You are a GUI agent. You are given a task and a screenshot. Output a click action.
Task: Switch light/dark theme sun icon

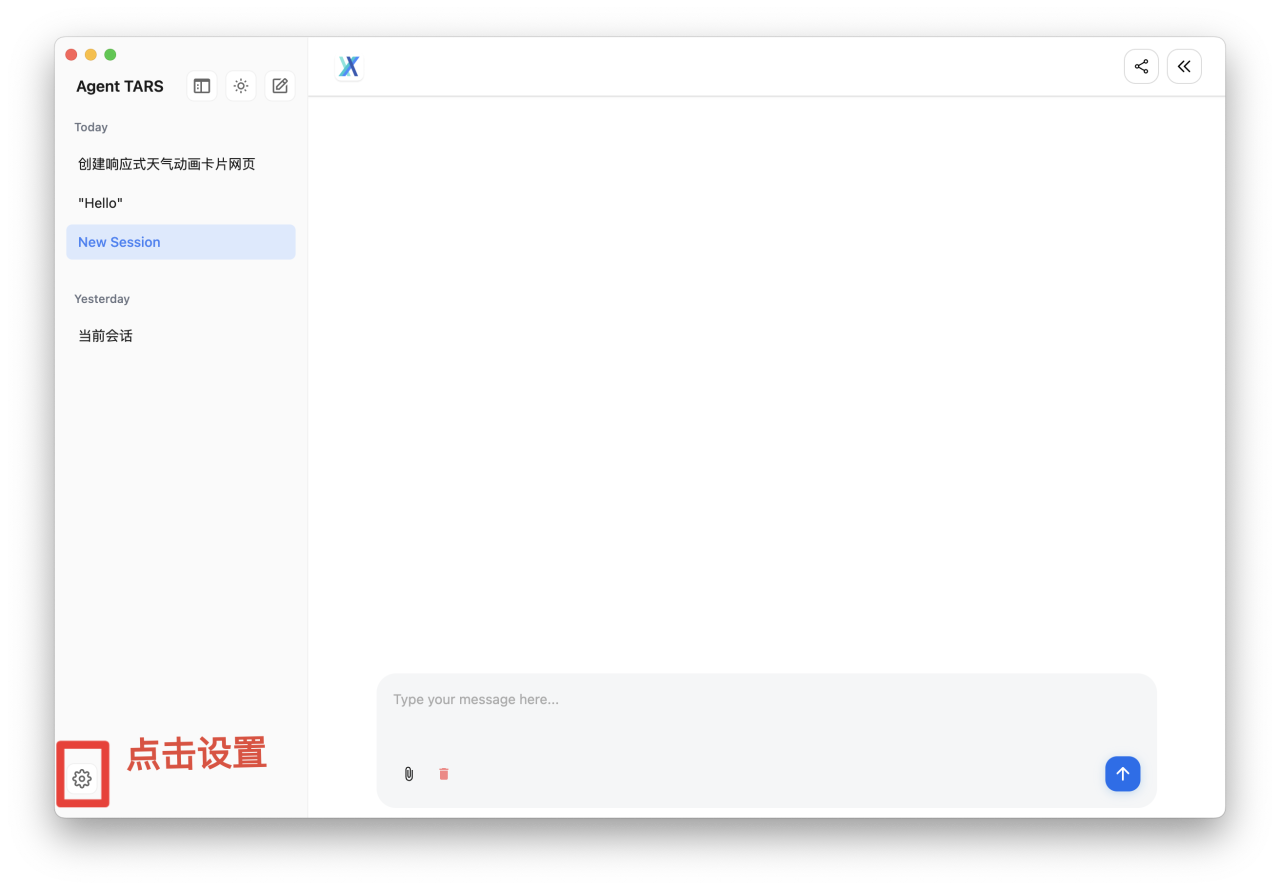(x=241, y=86)
